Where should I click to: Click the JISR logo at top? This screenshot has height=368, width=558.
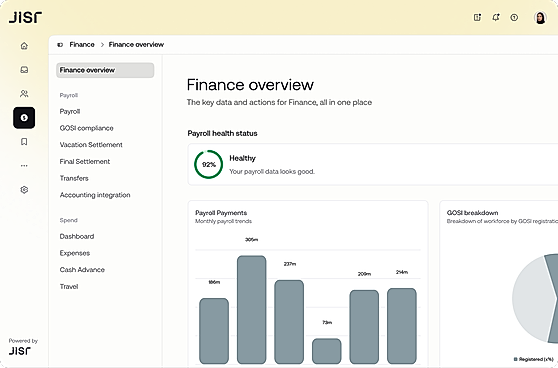coord(25,17)
